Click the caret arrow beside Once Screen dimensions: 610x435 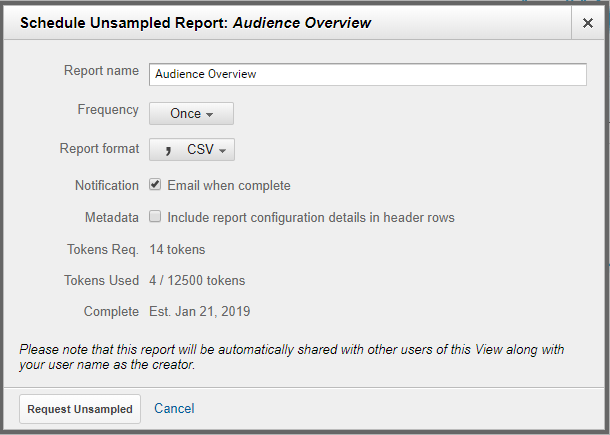(210, 115)
